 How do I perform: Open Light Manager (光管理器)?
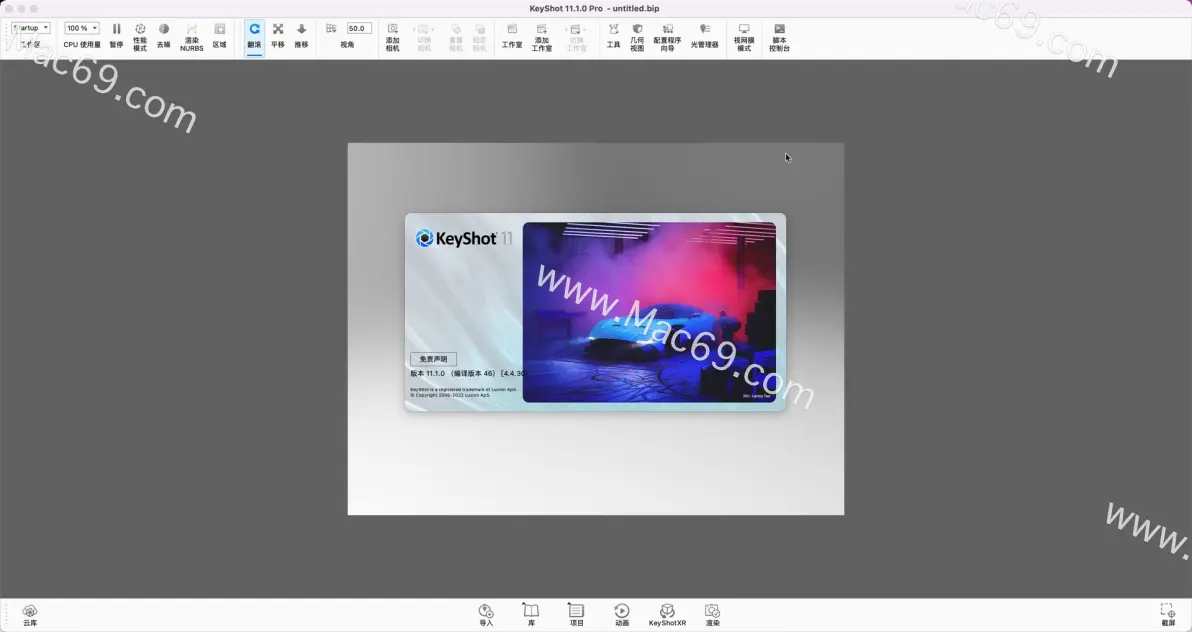coord(705,36)
